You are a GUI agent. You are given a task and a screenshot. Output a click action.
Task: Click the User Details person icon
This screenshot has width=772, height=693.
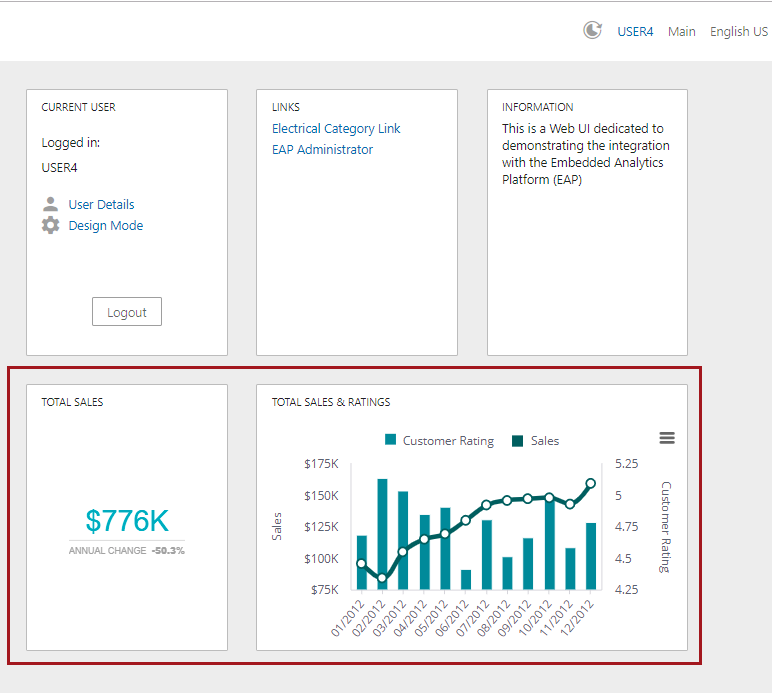click(x=50, y=204)
